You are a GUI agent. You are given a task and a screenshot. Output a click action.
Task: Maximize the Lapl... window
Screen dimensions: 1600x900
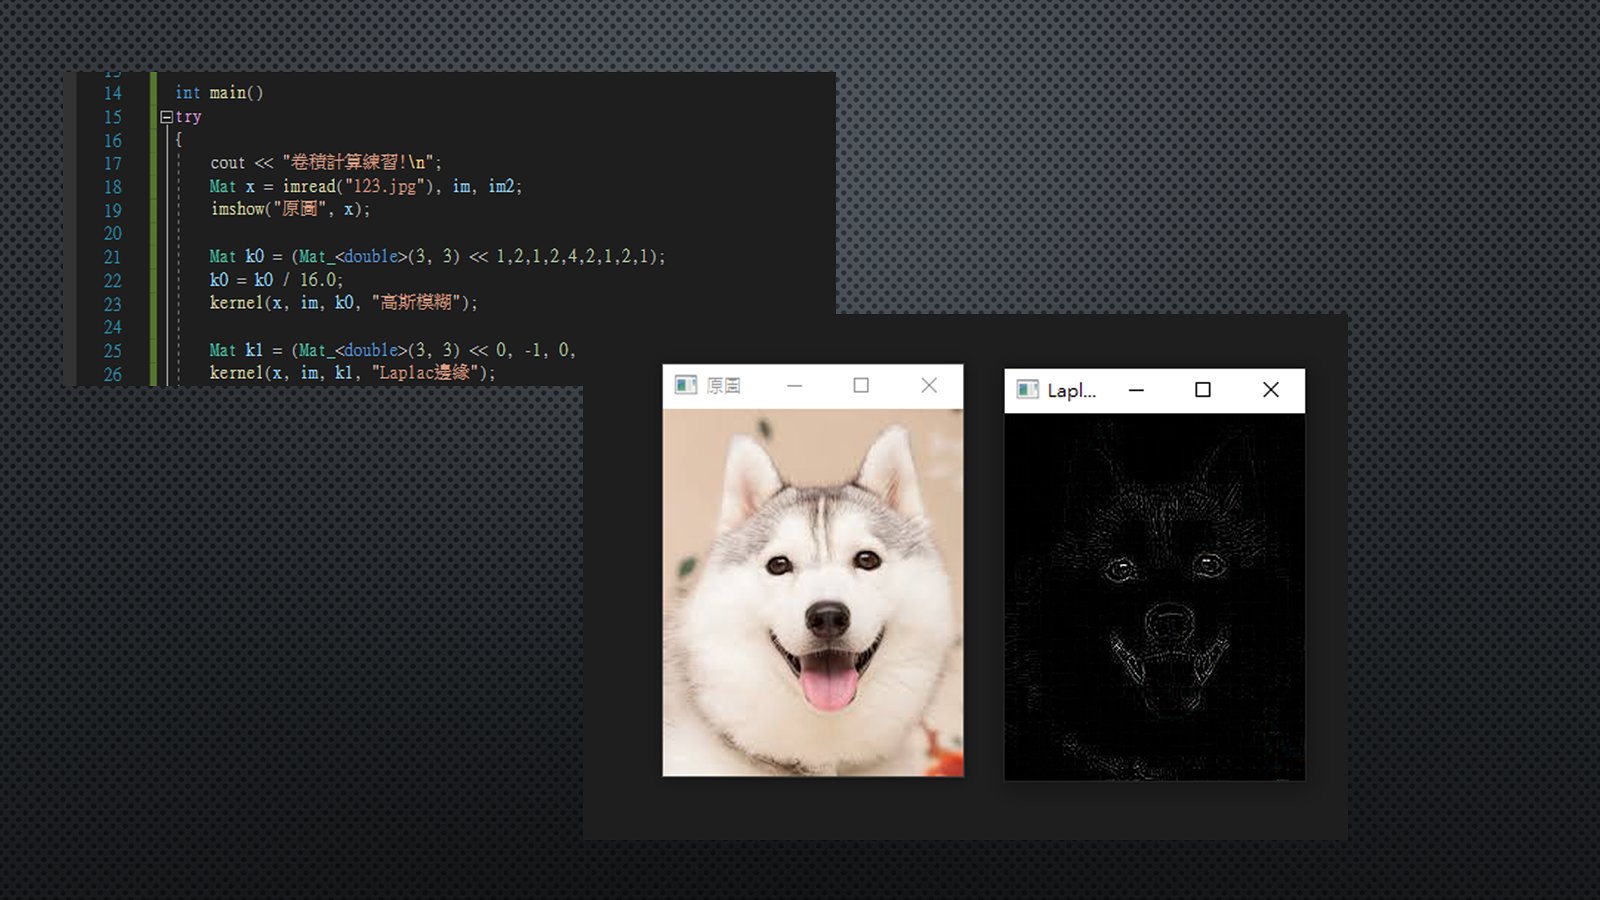(1203, 390)
